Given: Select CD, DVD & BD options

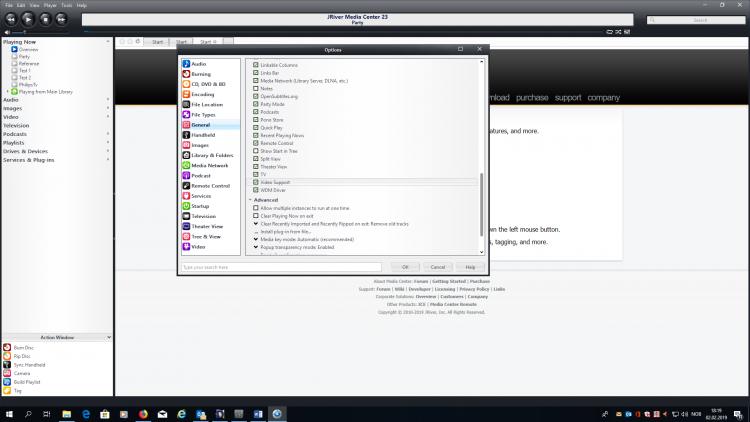Looking at the screenshot, I should (208, 84).
